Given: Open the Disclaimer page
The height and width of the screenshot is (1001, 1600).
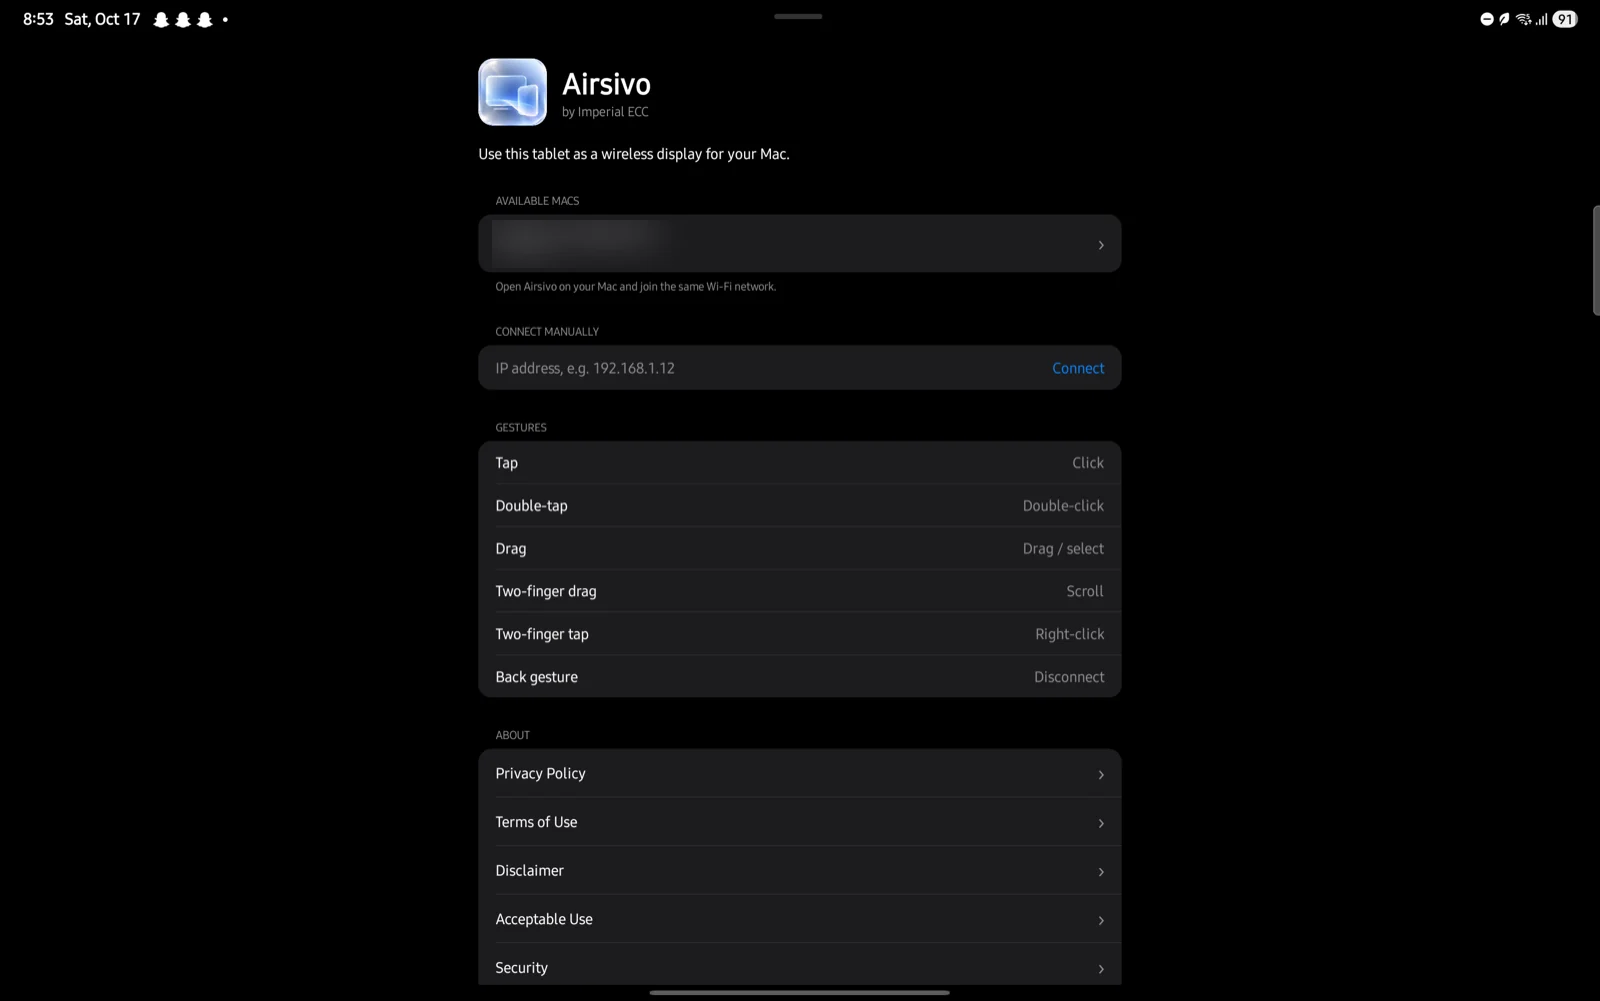Looking at the screenshot, I should [x=800, y=871].
